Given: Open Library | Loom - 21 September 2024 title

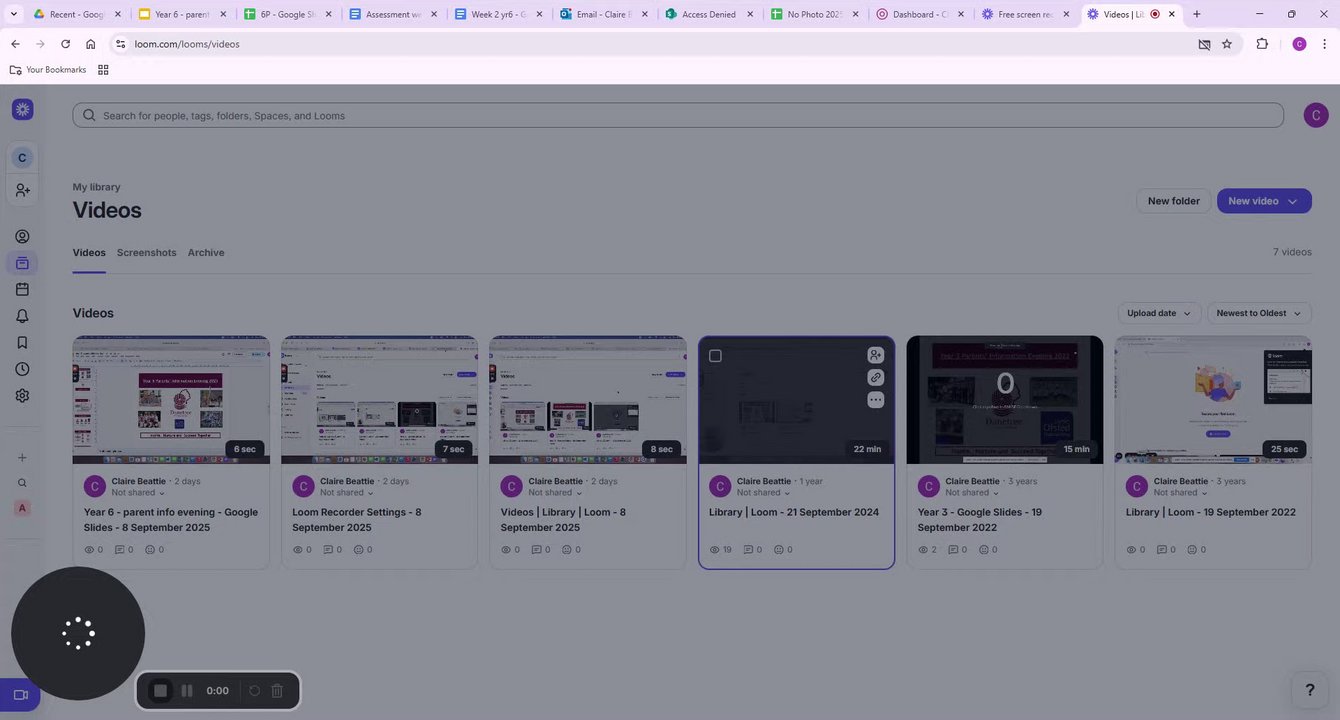Looking at the screenshot, I should click(794, 512).
